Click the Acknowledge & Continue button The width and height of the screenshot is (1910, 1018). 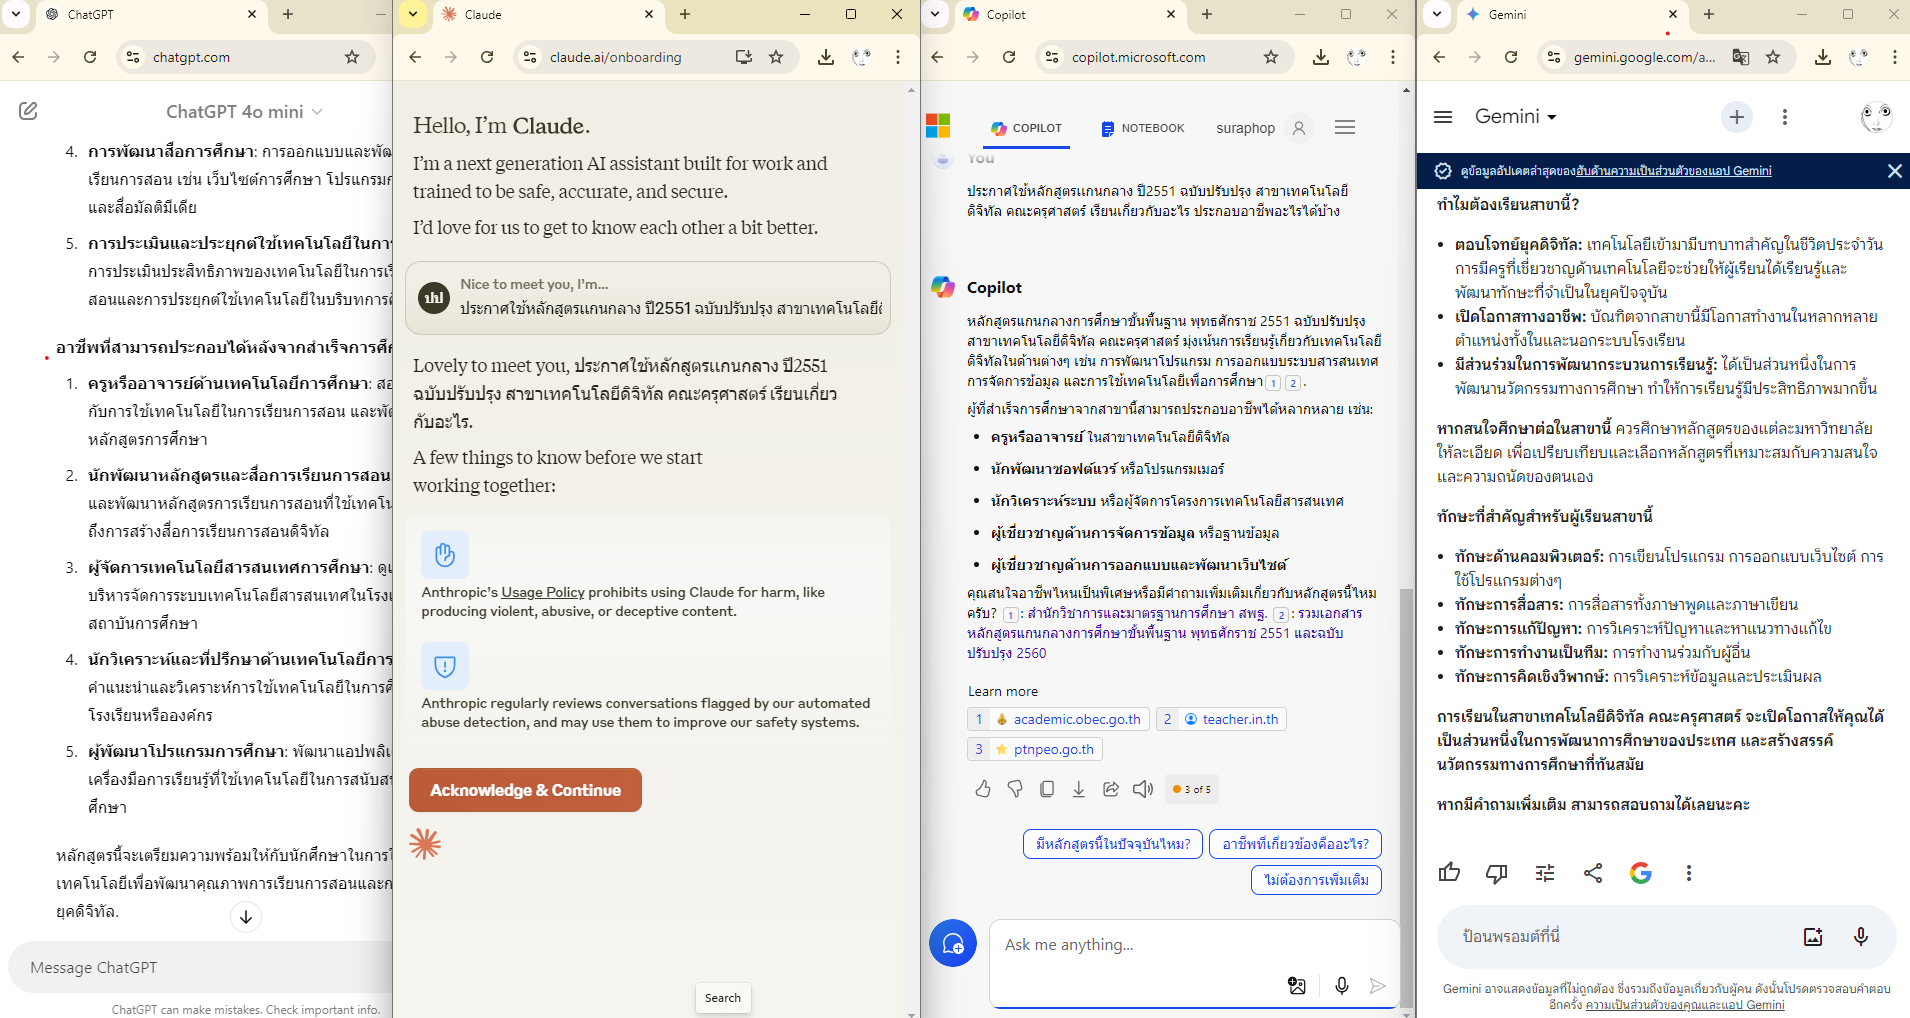[x=525, y=790]
